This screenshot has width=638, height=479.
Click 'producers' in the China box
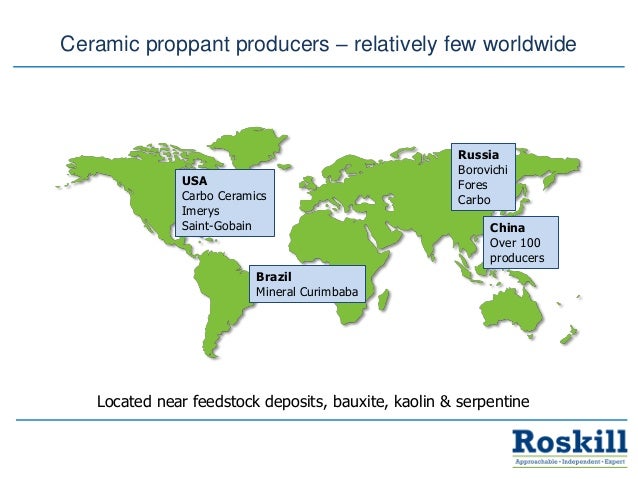point(517,258)
